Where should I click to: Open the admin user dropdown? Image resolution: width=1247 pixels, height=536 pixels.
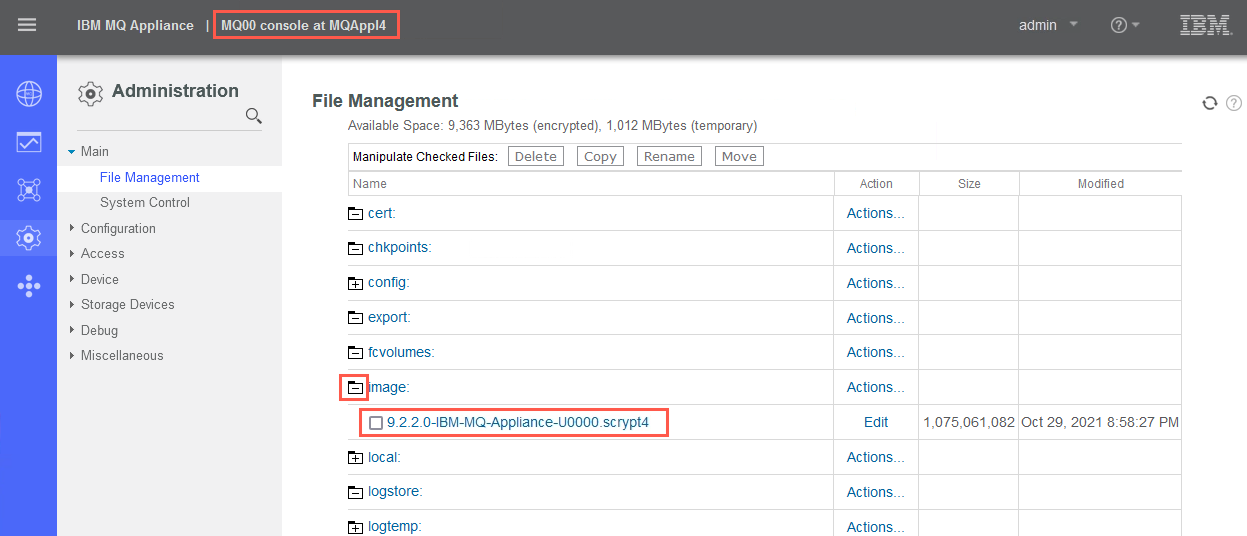(1048, 25)
